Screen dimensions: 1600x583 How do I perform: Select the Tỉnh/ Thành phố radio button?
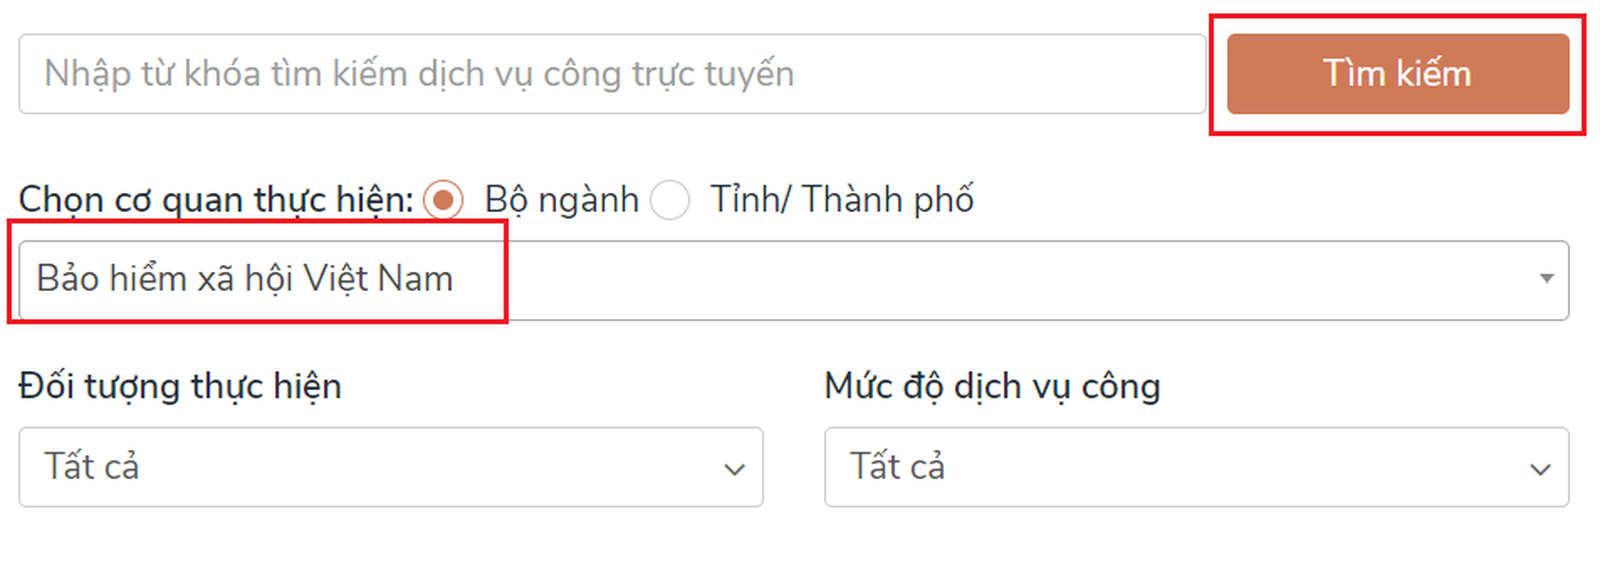click(x=670, y=200)
